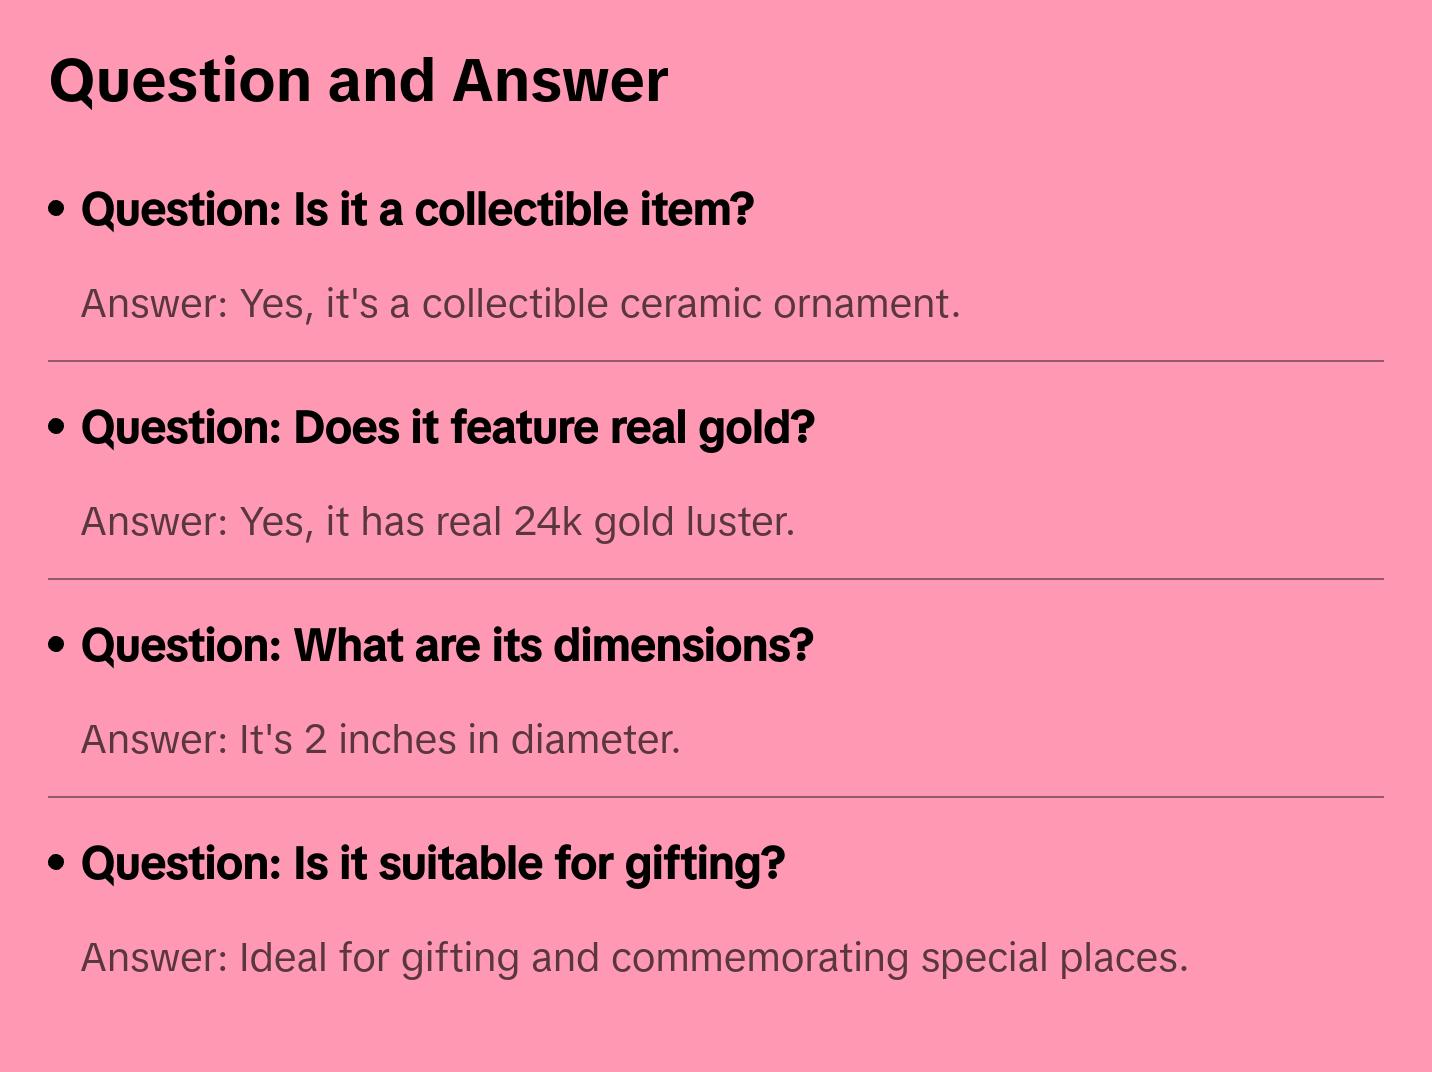Click the phrase "24k gold luster"
1432x1072 pixels.
(652, 522)
